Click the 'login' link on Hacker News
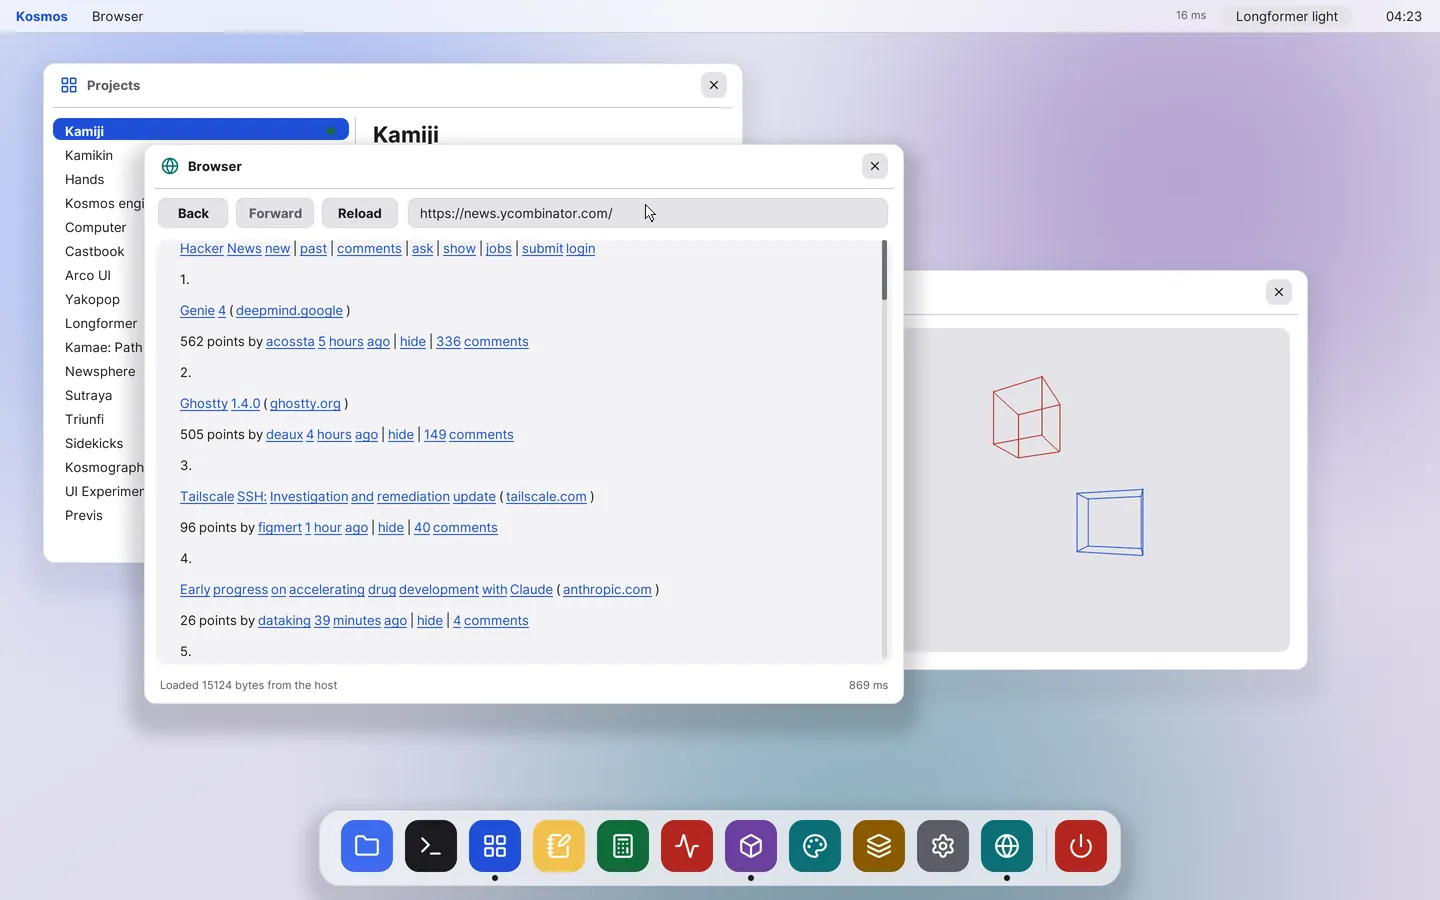The height and width of the screenshot is (900, 1440). click(x=580, y=249)
